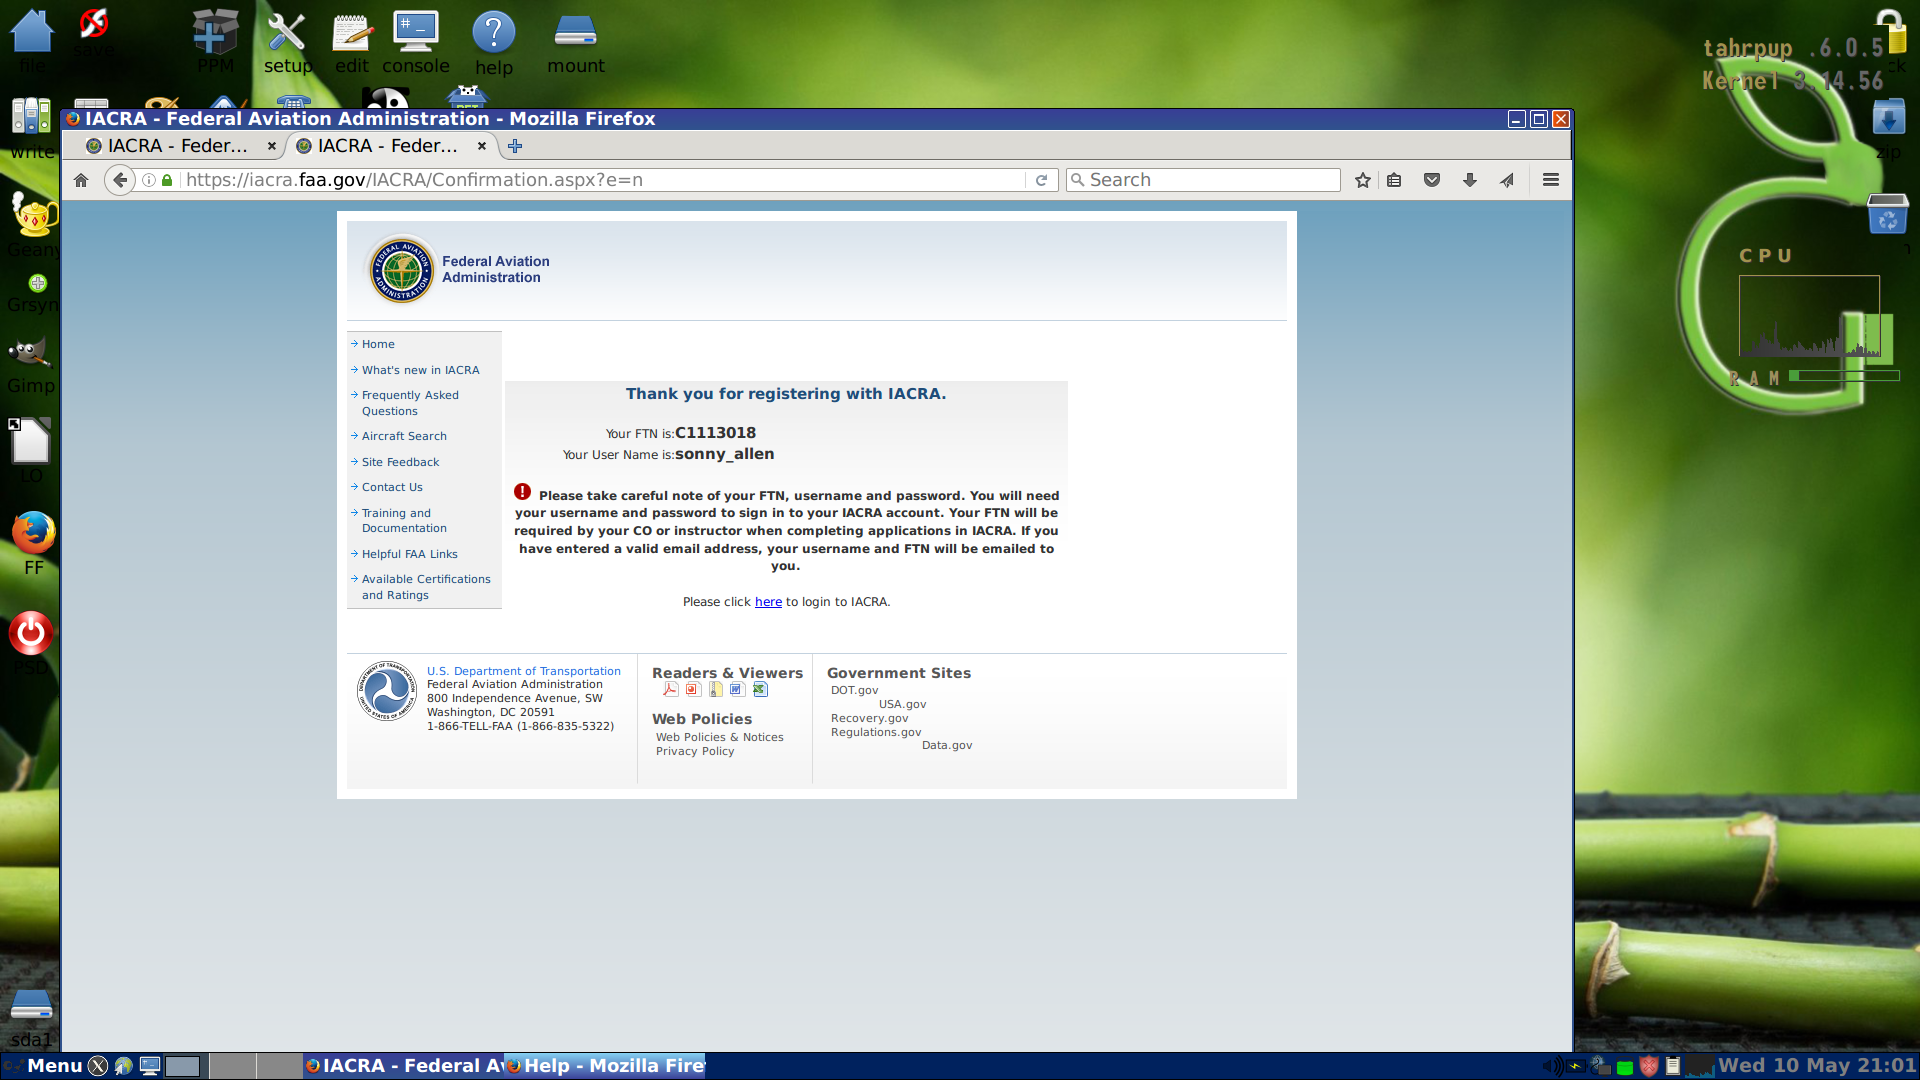Open Aircraft Search link
The image size is (1920, 1080).
(404, 436)
